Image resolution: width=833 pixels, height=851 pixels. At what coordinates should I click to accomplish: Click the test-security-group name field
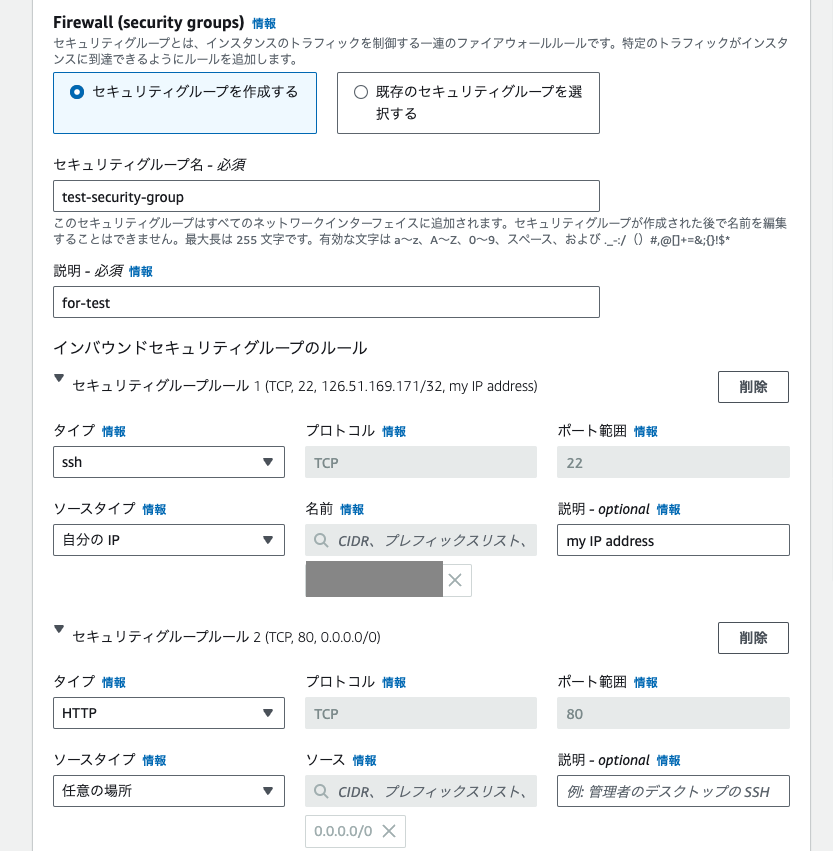click(325, 196)
